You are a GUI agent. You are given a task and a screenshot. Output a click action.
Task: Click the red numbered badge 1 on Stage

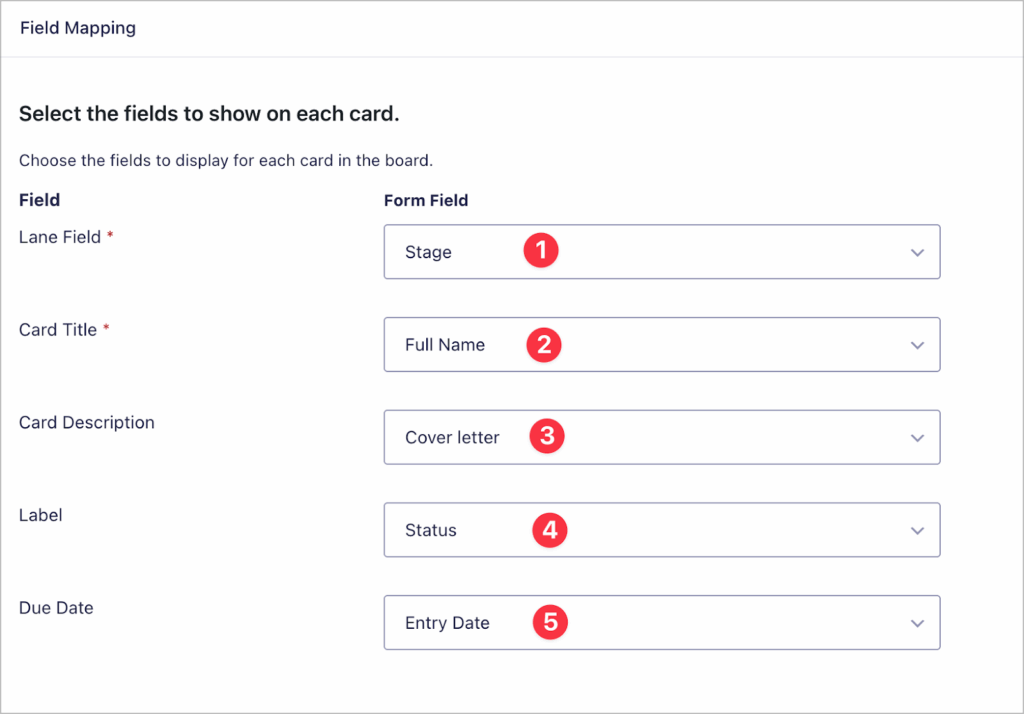(x=541, y=251)
